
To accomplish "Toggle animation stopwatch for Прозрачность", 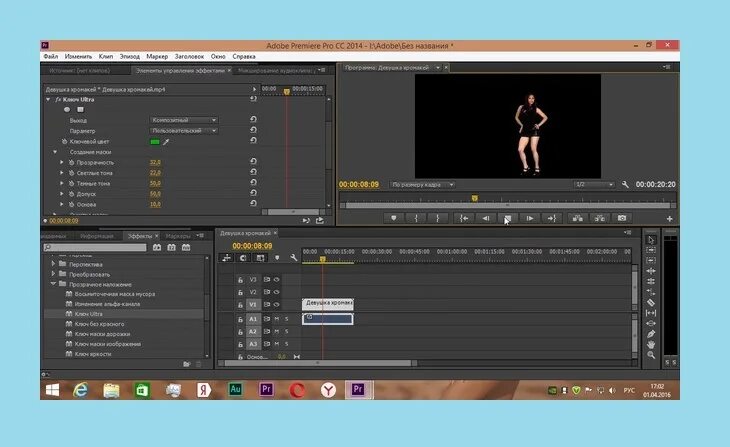I will [x=72, y=163].
